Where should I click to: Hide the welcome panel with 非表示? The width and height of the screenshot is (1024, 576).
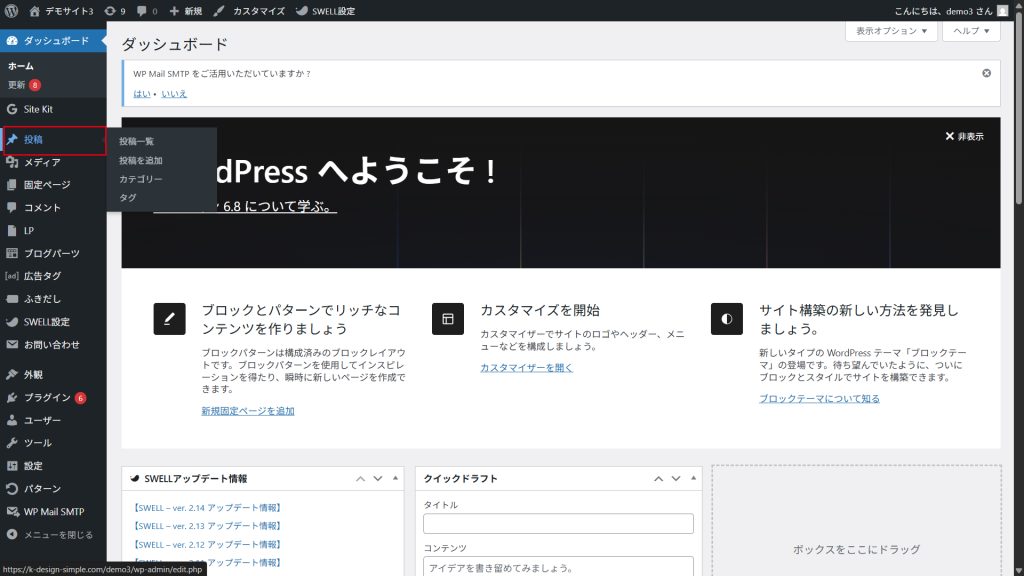coord(963,136)
